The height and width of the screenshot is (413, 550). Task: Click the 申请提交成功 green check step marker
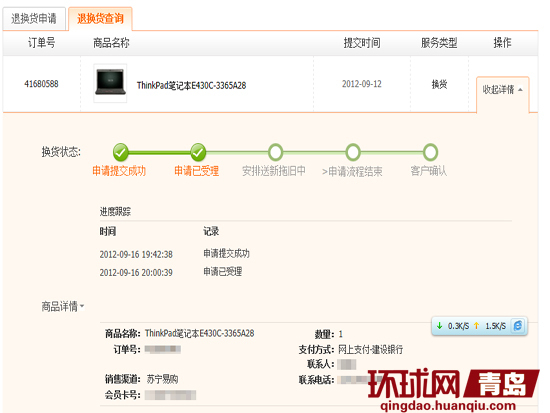click(120, 152)
